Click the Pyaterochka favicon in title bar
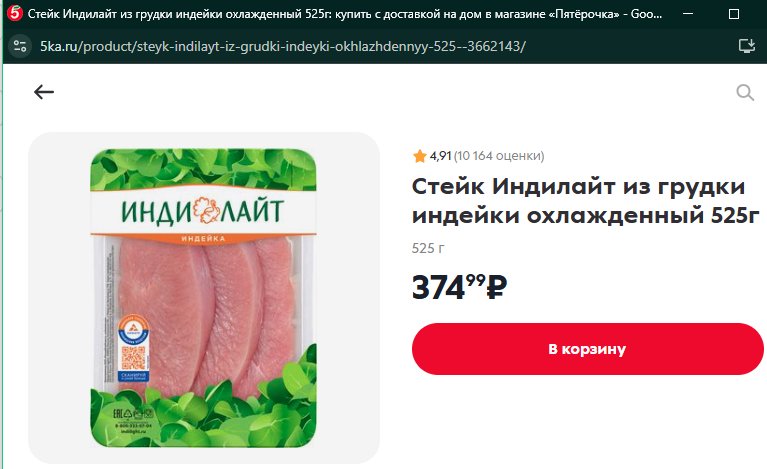The height and width of the screenshot is (469, 767). [14, 13]
